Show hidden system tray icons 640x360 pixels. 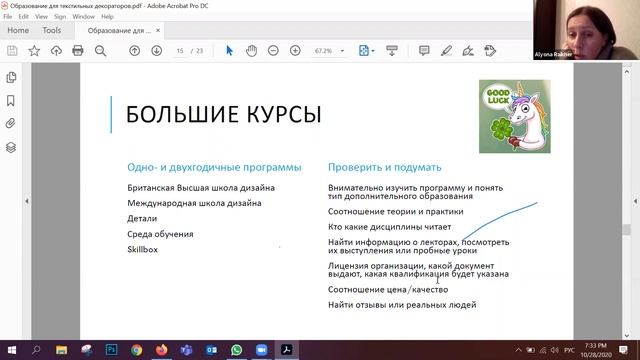pos(518,350)
